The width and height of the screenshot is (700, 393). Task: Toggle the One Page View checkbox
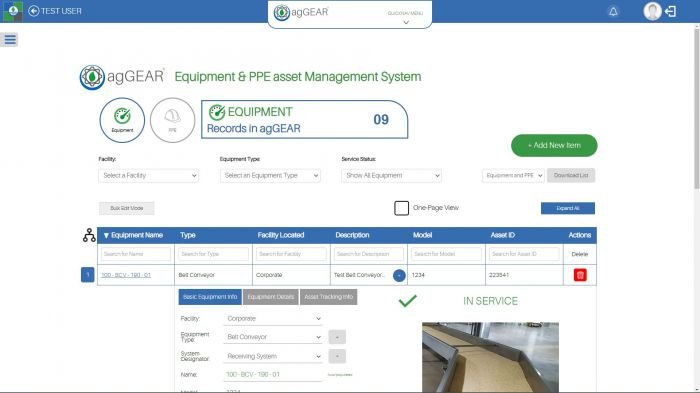(401, 208)
